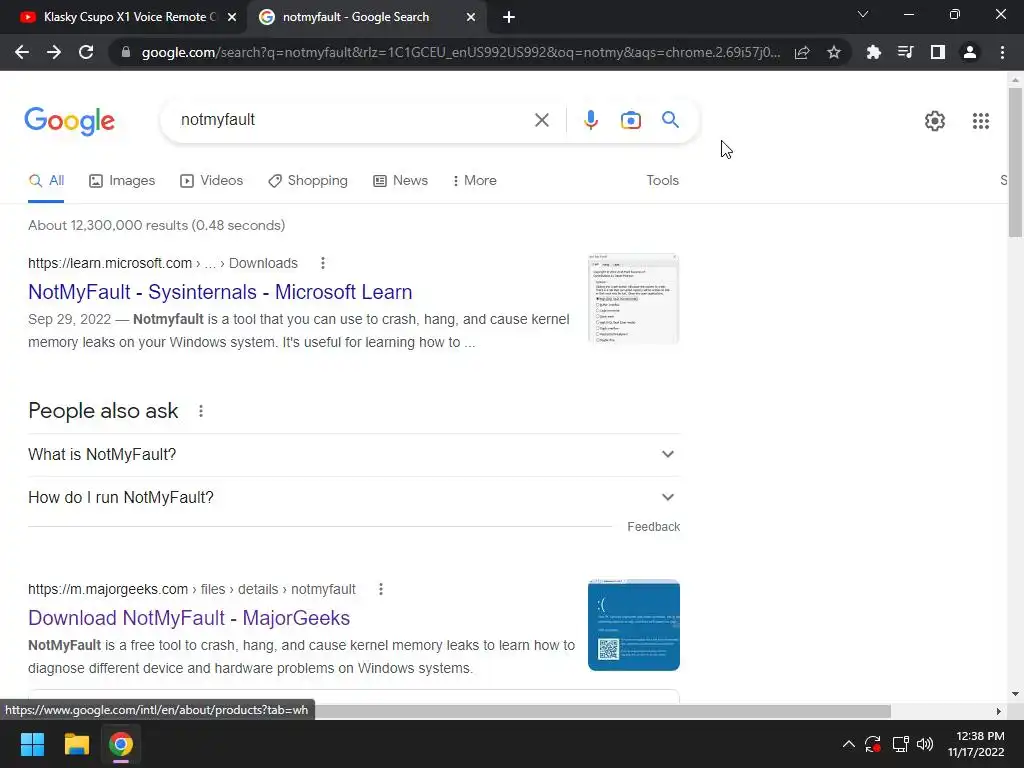Open Download NotMyFault MajorGeeks link

(x=189, y=618)
